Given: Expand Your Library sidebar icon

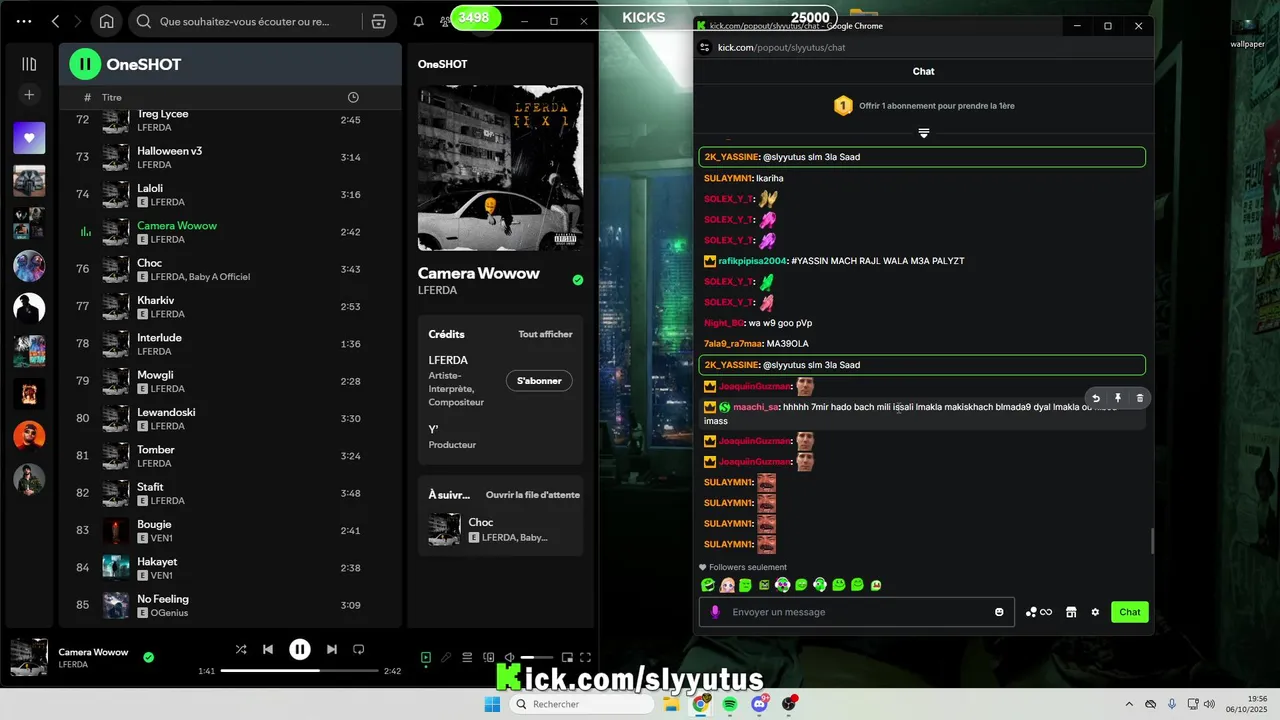Looking at the screenshot, I should (29, 64).
